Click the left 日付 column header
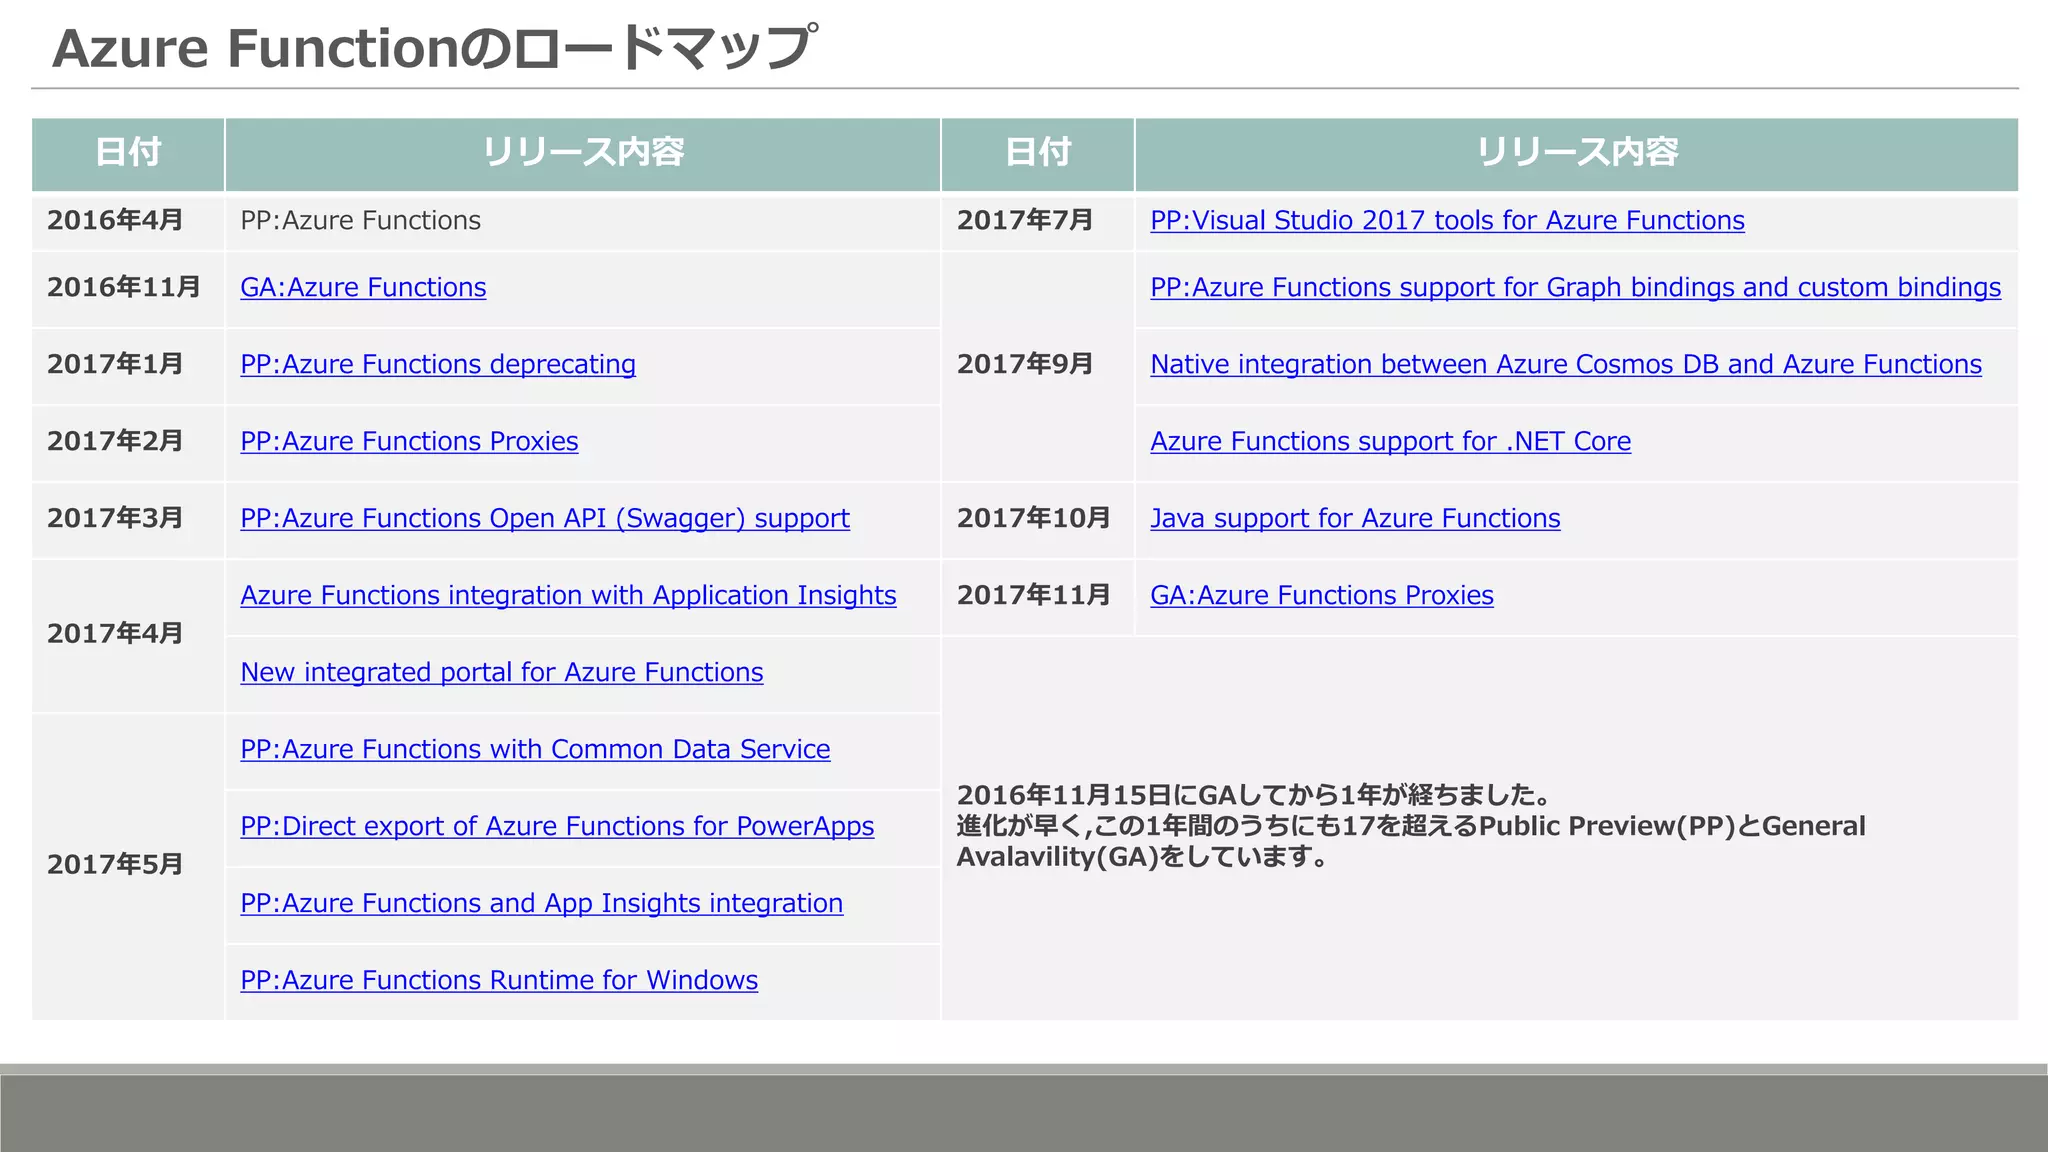 tap(128, 153)
